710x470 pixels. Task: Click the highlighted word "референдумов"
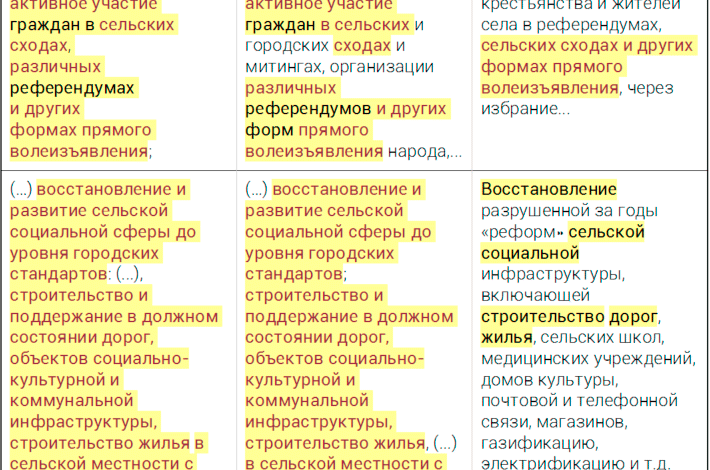click(308, 109)
